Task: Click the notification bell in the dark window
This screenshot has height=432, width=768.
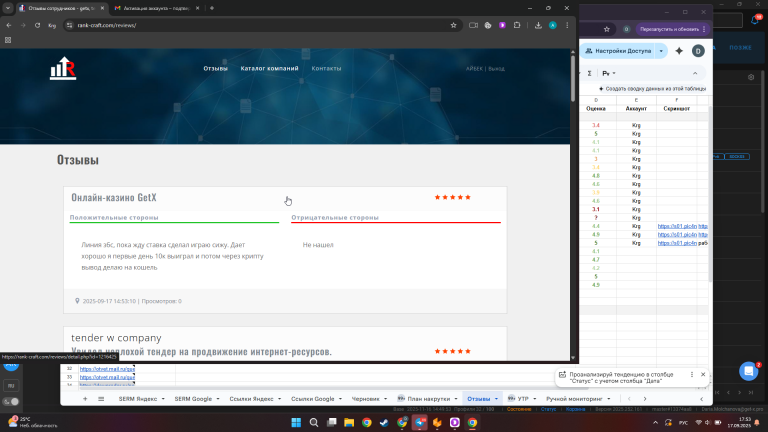Action: (757, 20)
